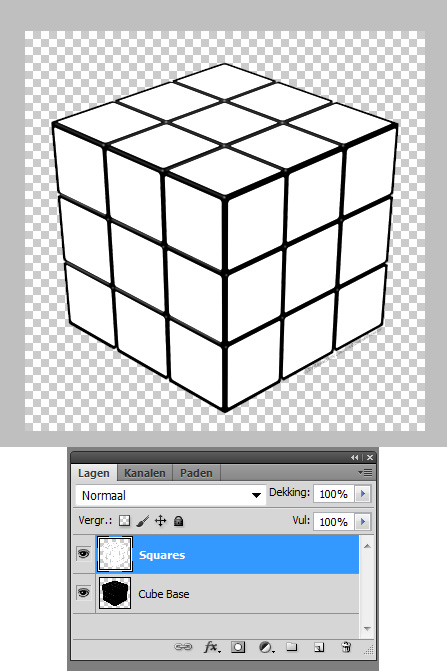This screenshot has height=671, width=447.
Task: Lock all with padlock icon
Action: coord(178,521)
